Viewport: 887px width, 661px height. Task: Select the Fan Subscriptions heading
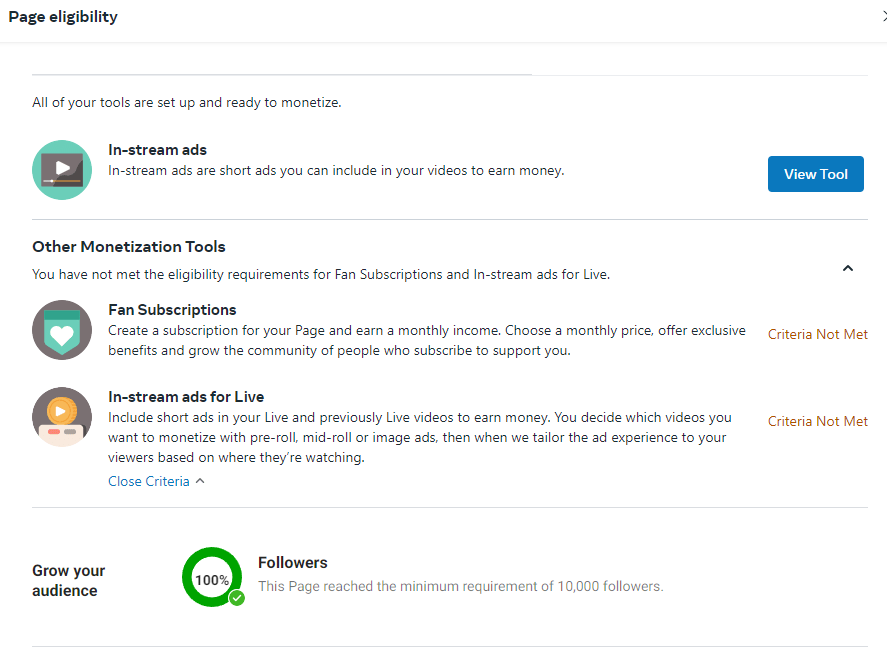point(172,310)
